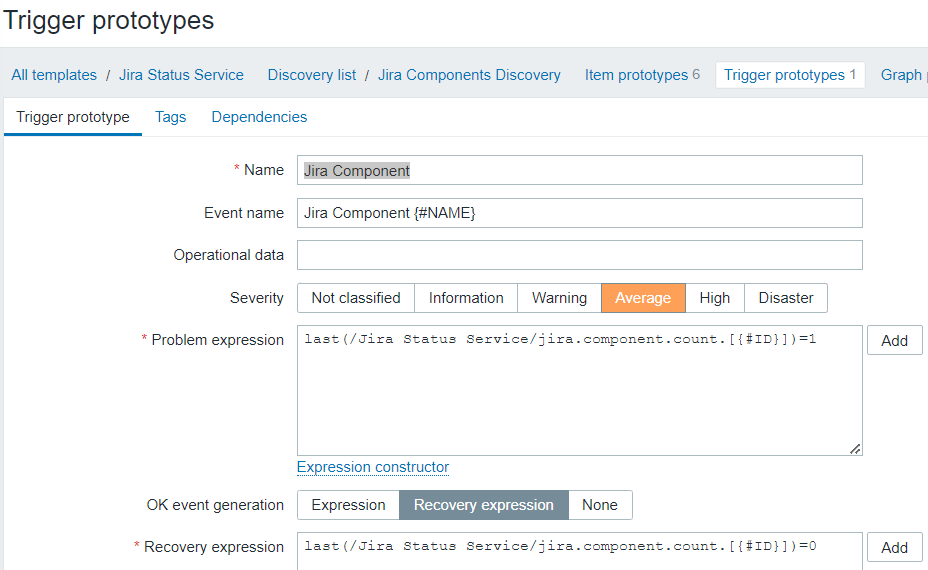928x570 pixels.
Task: Set OK event generation to None
Action: point(600,505)
